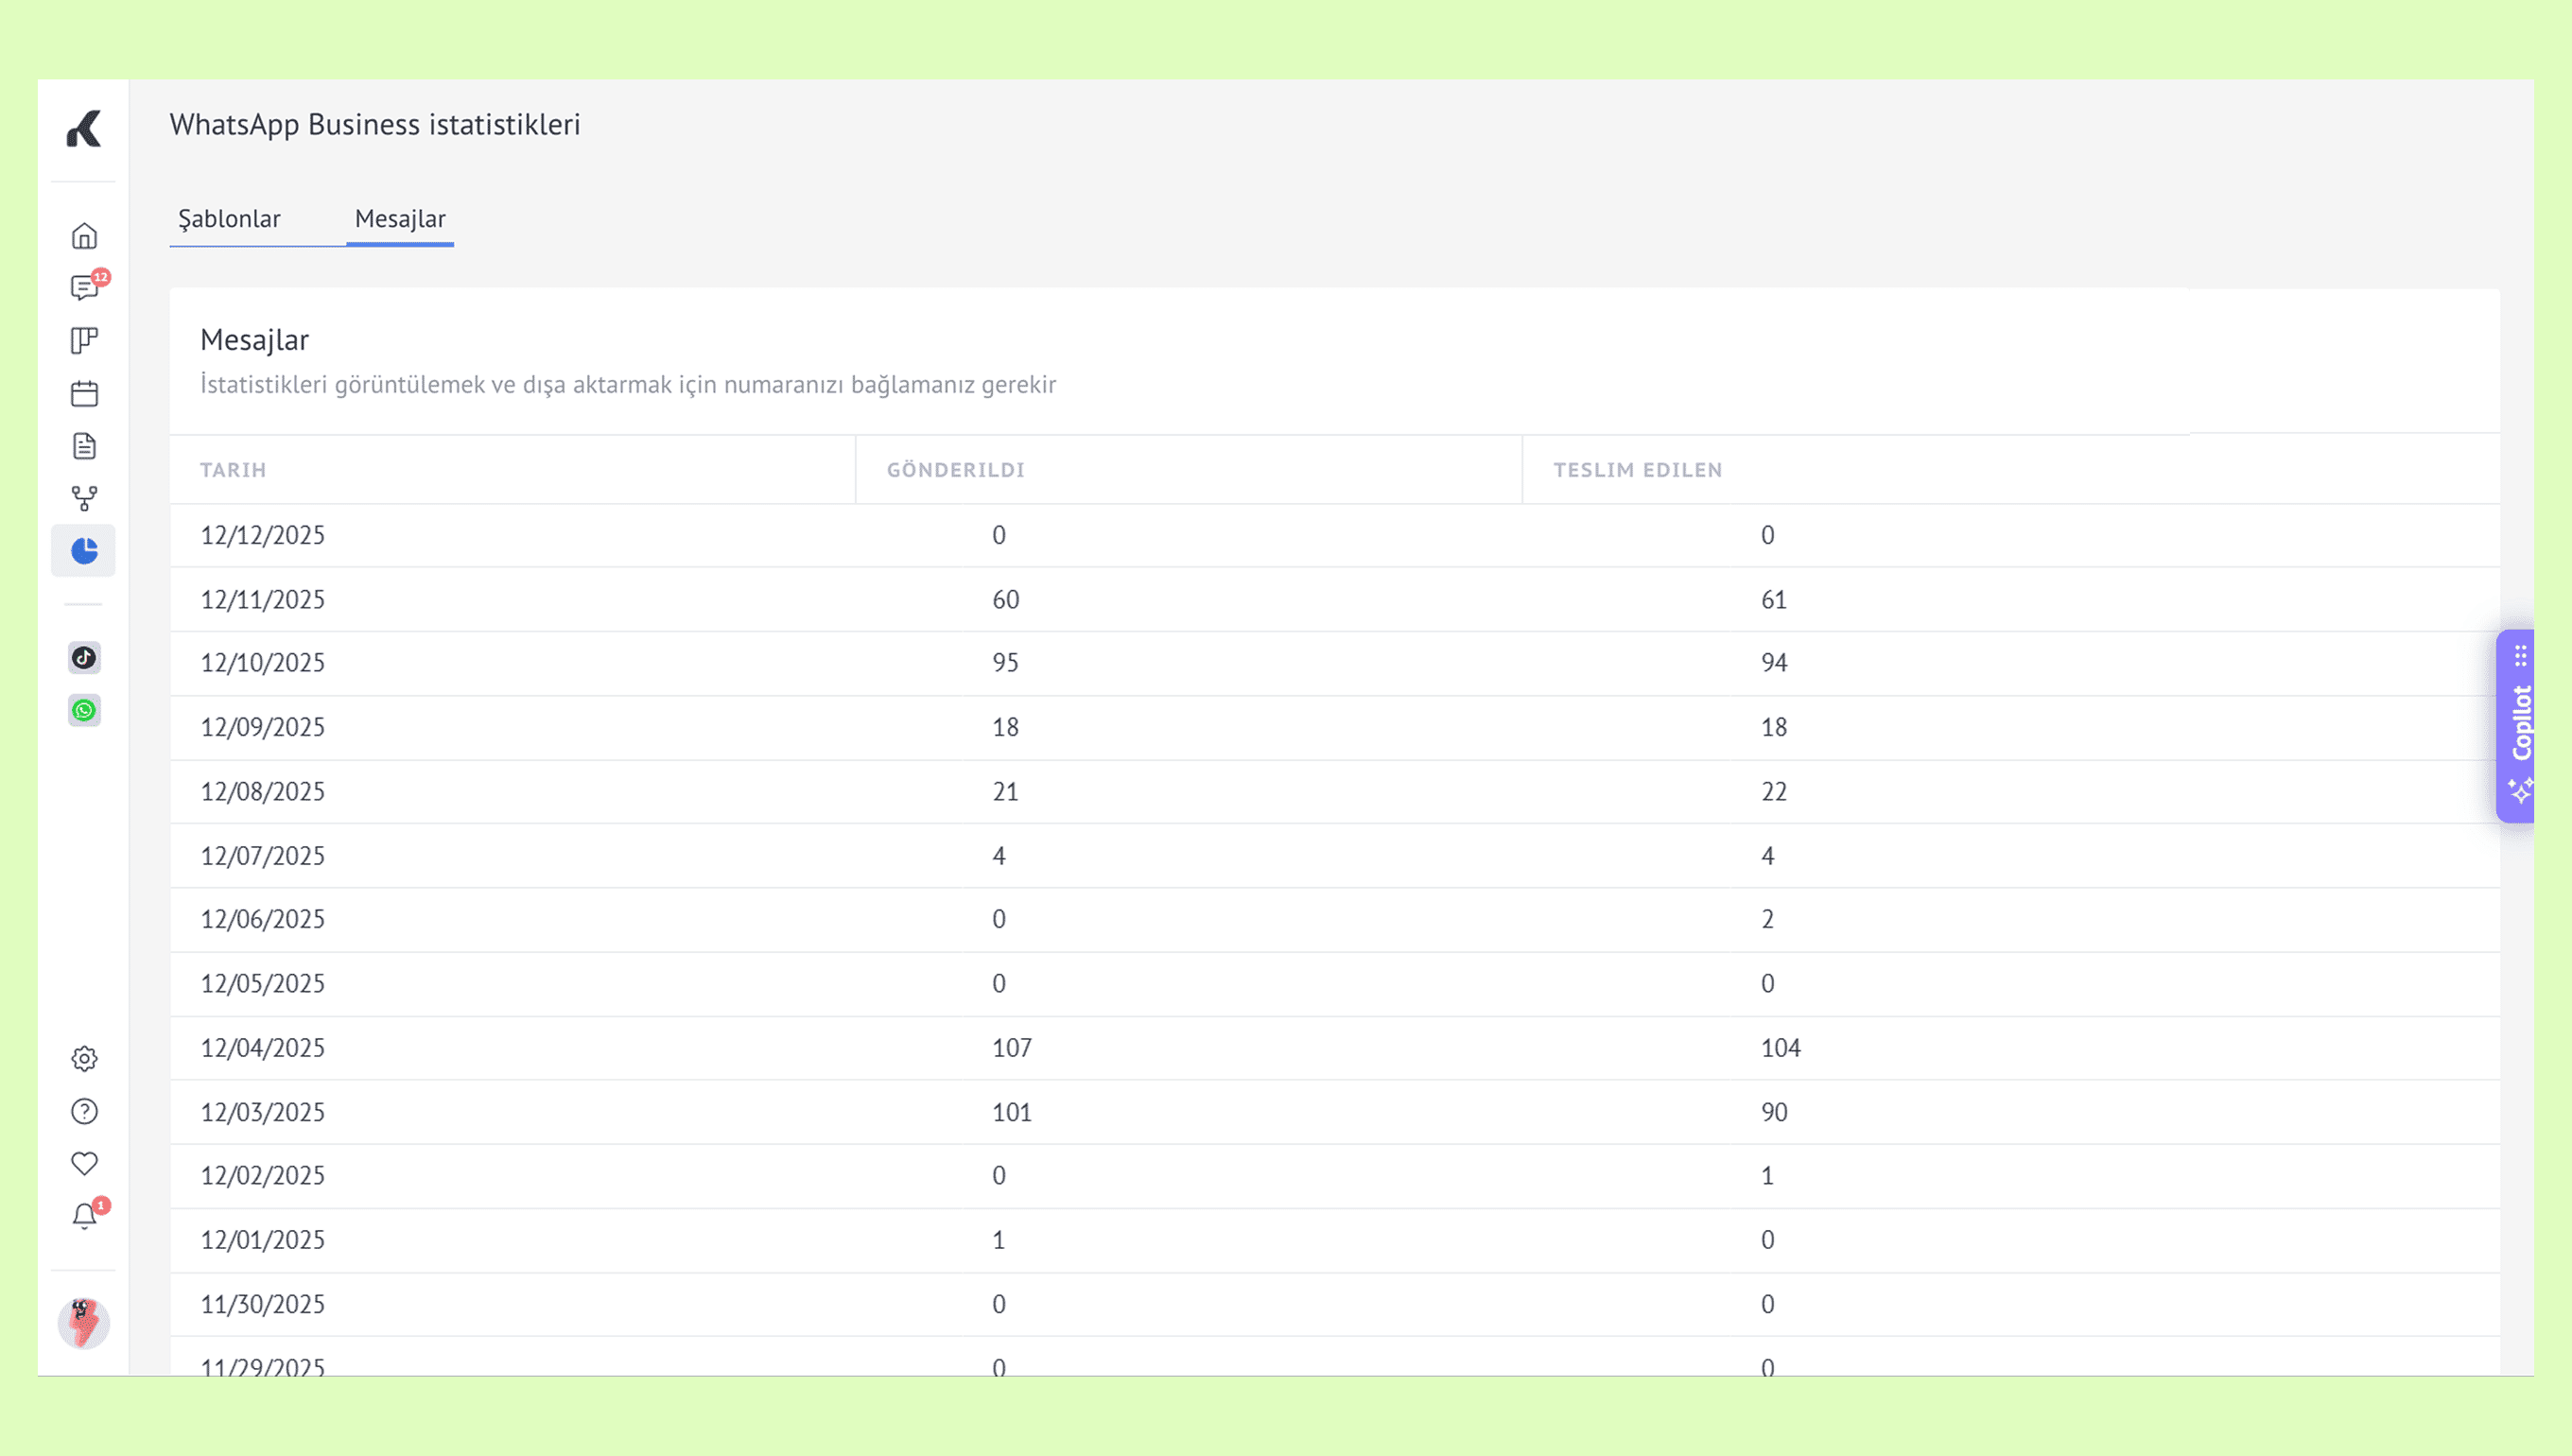This screenshot has height=1456, width=2572.
Task: Click the user profile avatar
Action: tap(84, 1323)
